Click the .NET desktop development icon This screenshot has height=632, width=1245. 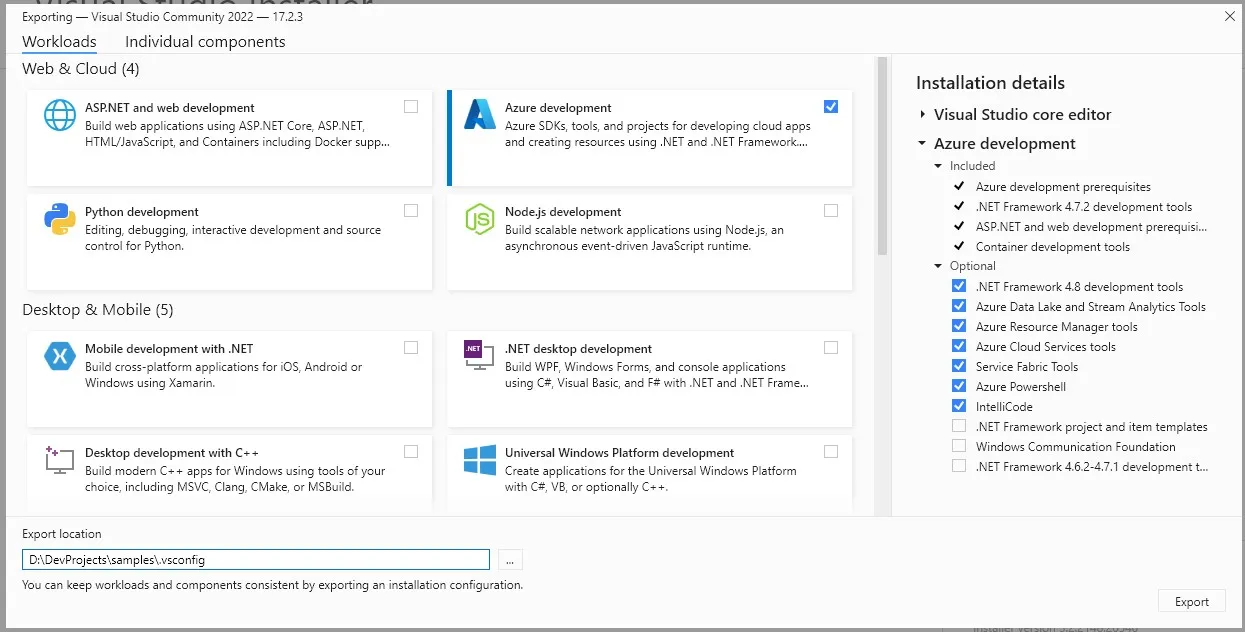click(480, 356)
